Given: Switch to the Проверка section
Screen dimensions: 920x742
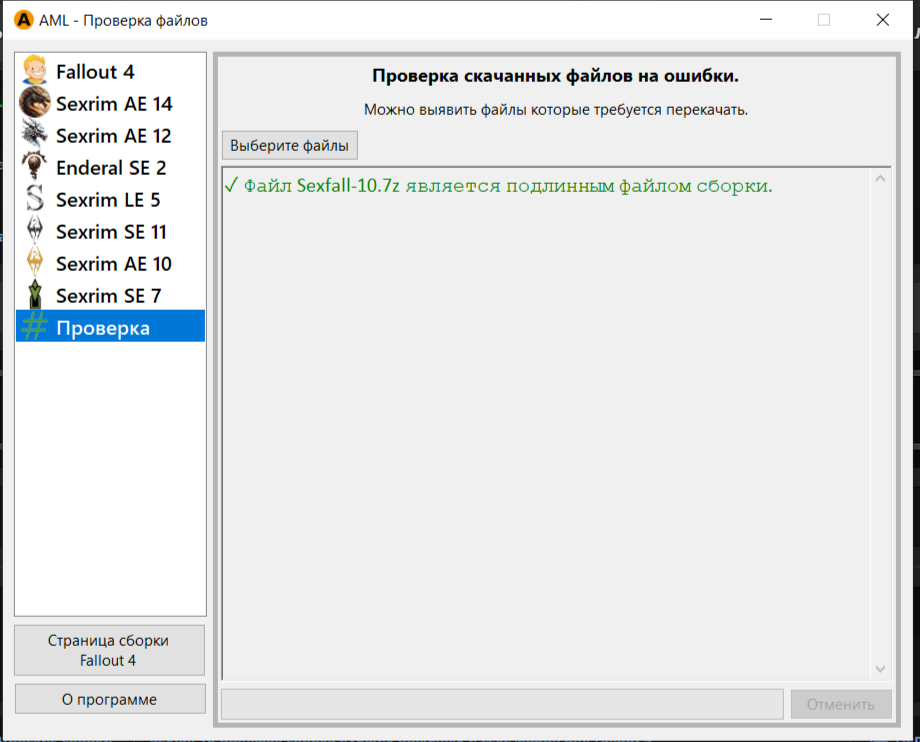Looking at the screenshot, I should coord(103,328).
